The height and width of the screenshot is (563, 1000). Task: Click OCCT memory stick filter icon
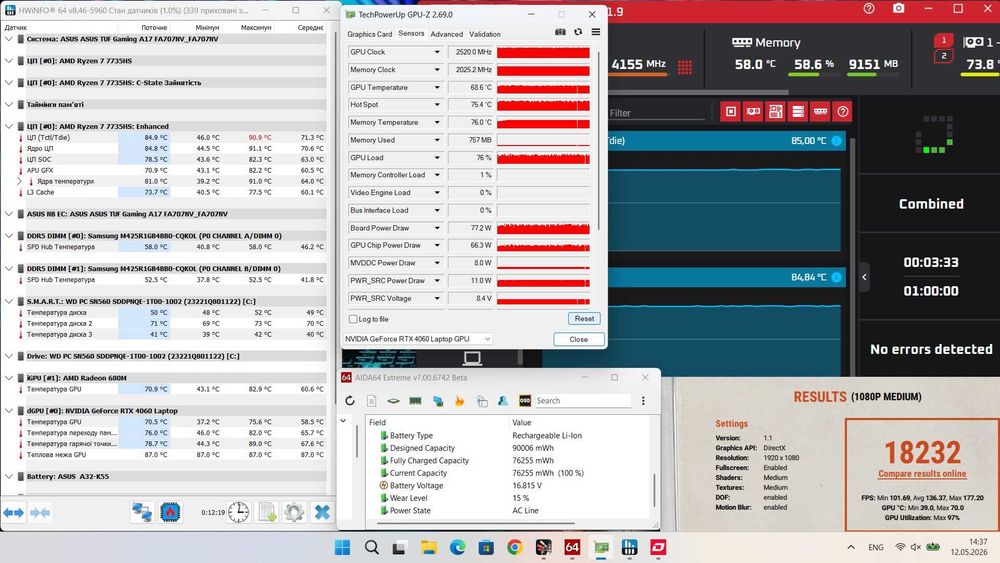[x=820, y=112]
